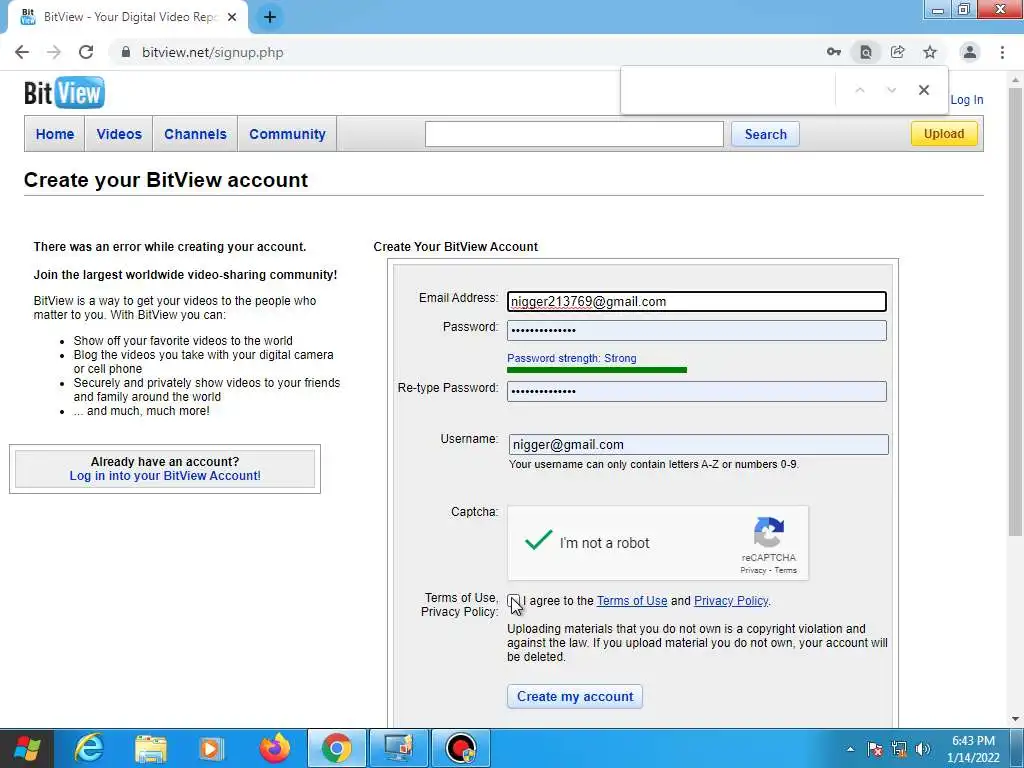Close the BitView browser tab
Screen dimensions: 1024x768
(232, 17)
